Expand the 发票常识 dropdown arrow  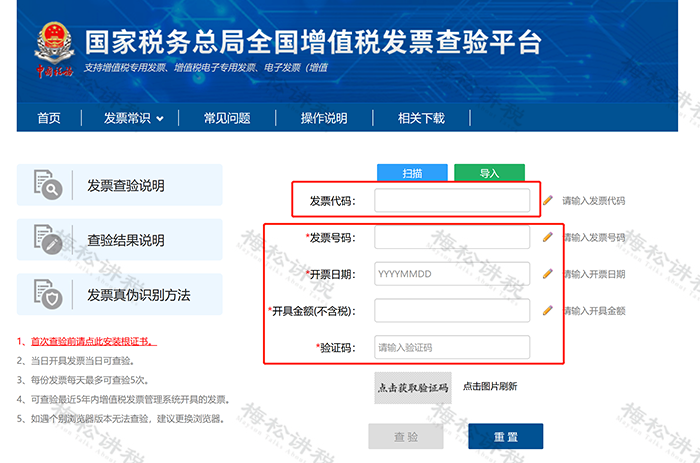coord(160,119)
